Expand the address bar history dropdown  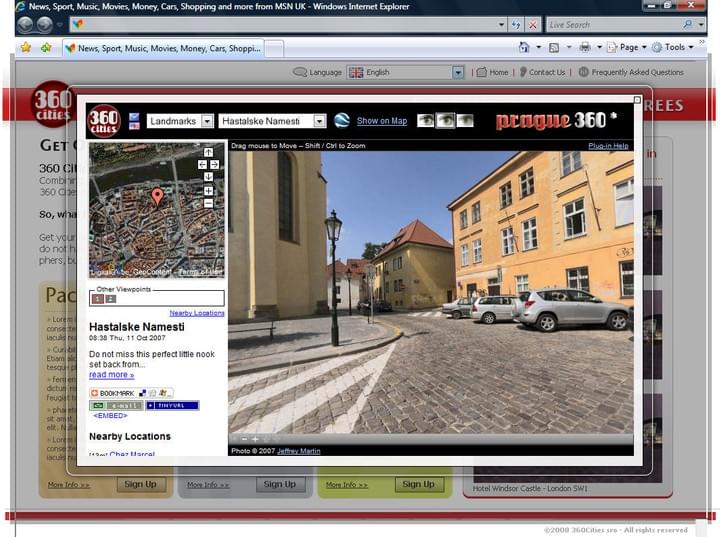tap(501, 24)
